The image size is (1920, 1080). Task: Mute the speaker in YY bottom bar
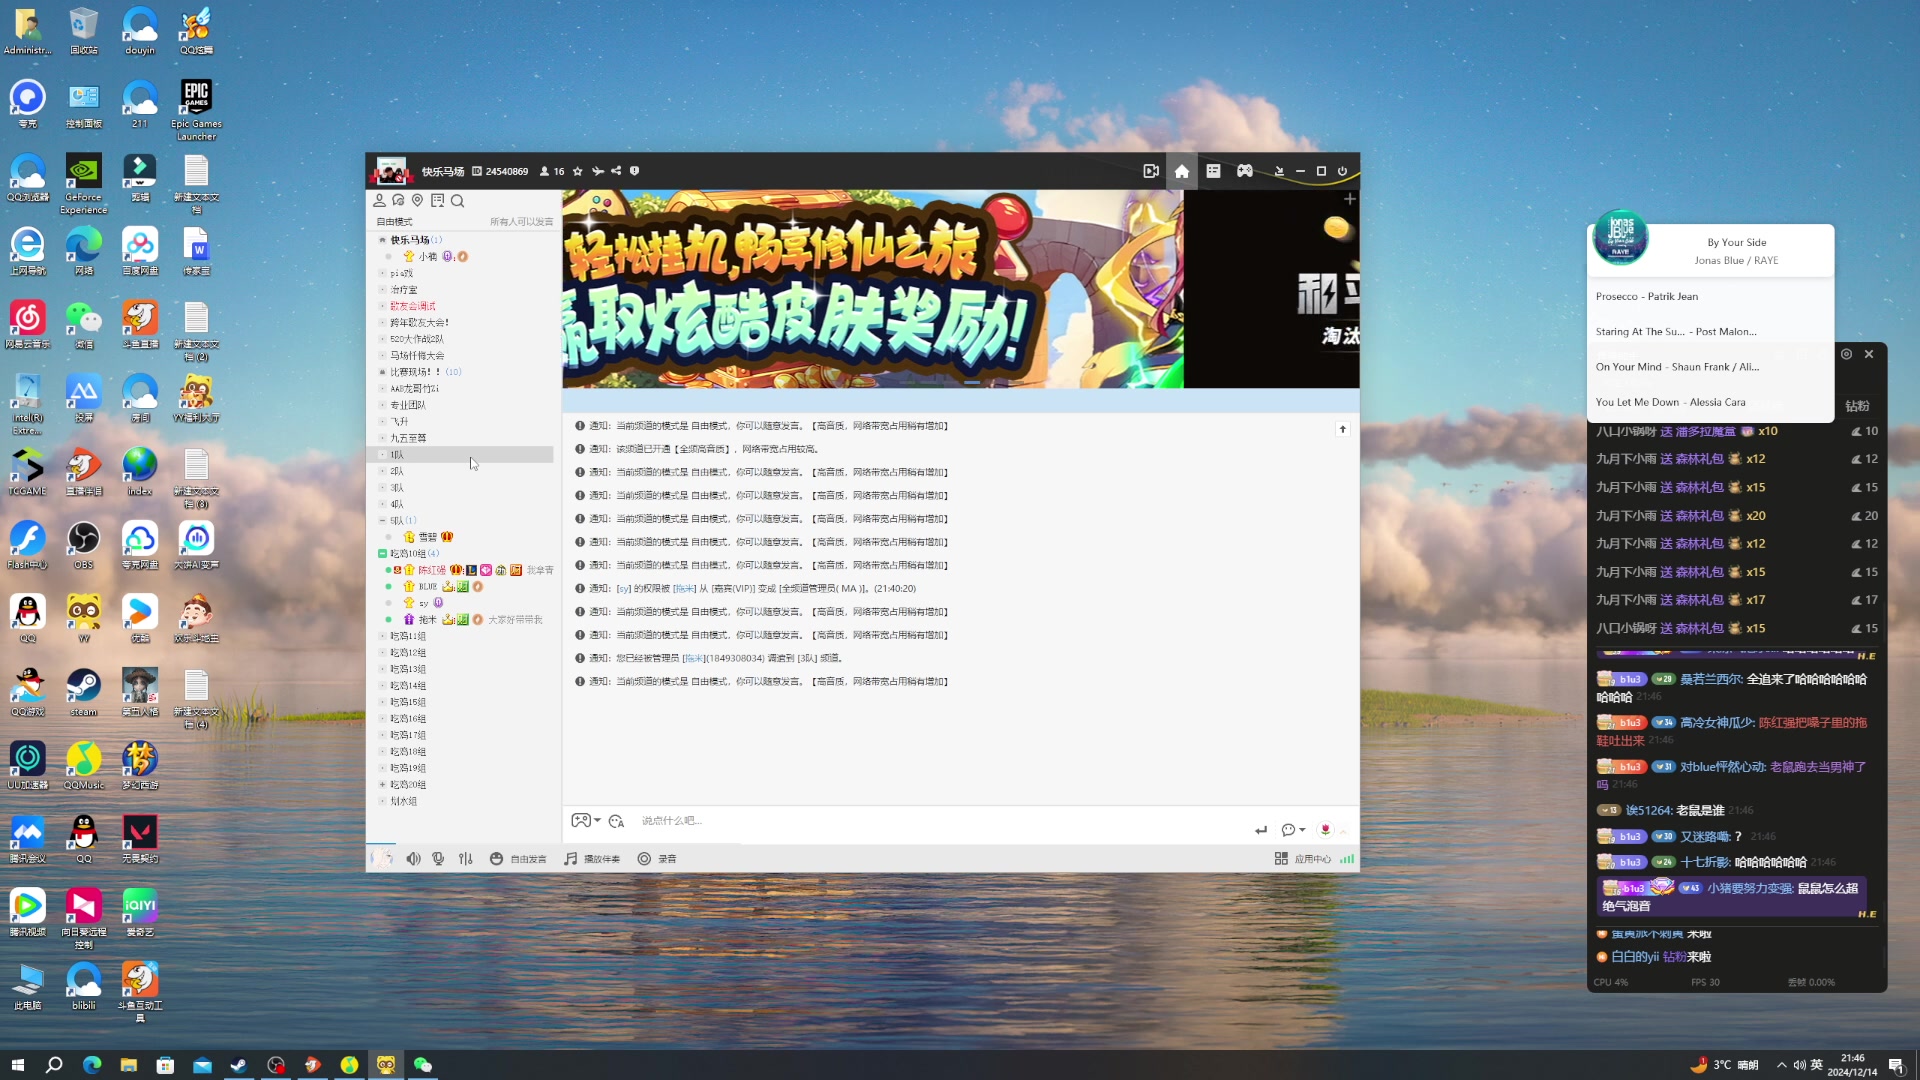point(413,859)
